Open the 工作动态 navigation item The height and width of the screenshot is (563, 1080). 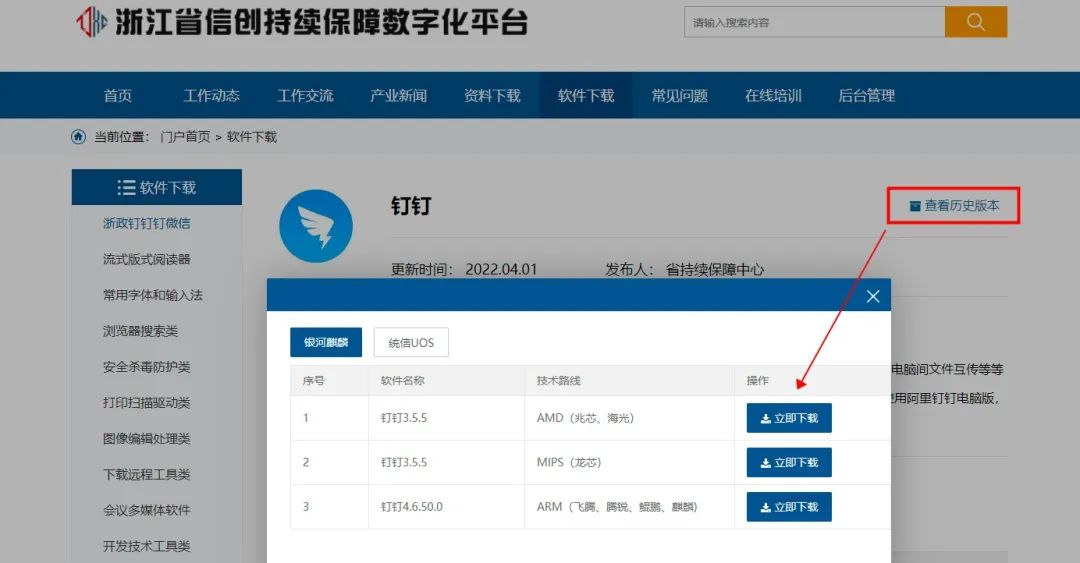pos(211,96)
